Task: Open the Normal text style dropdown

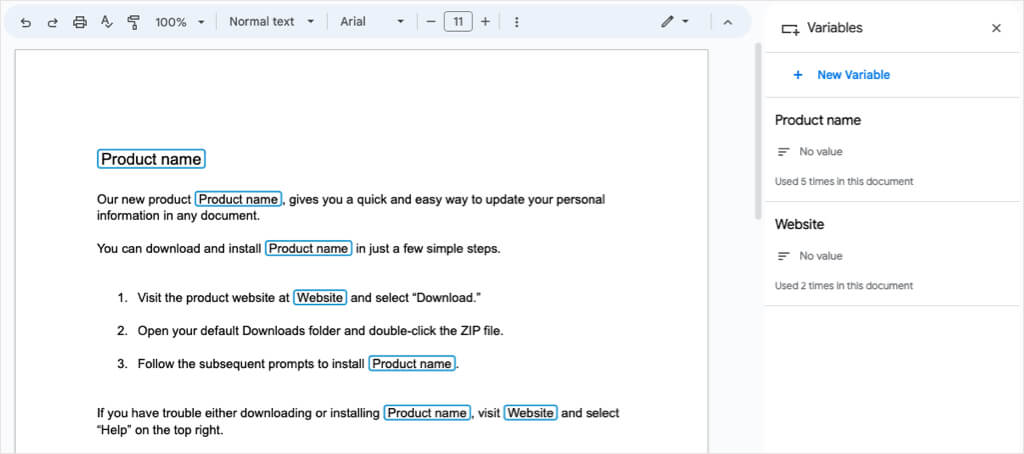Action: tap(271, 22)
